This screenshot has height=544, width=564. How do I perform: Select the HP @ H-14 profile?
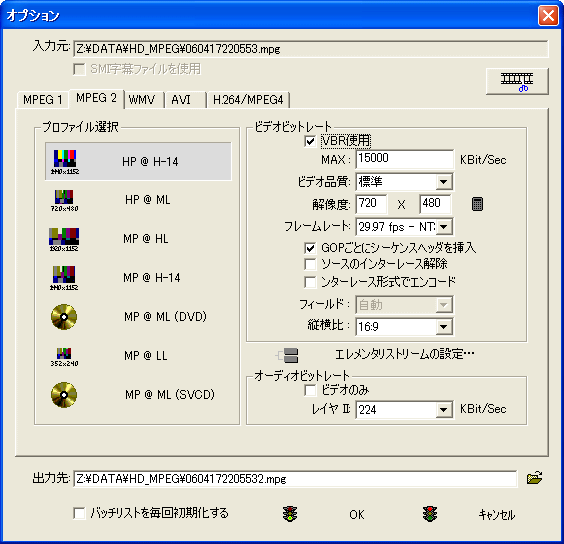pyautogui.click(x=138, y=162)
